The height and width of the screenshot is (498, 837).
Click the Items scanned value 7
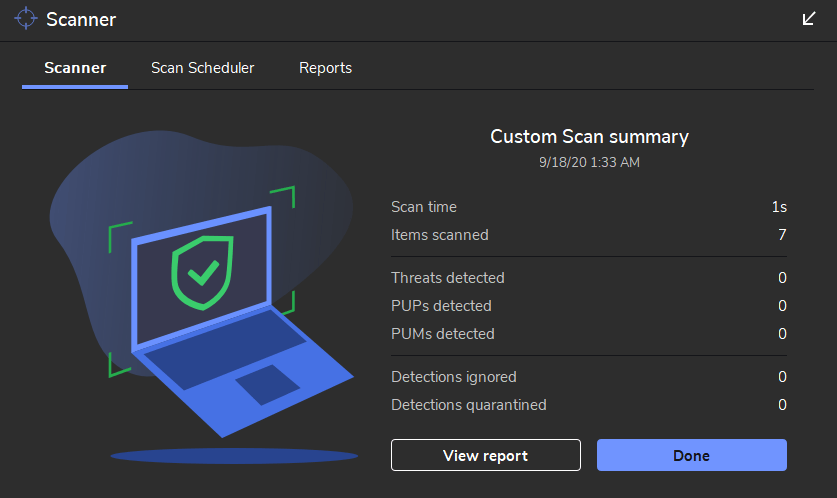point(782,235)
